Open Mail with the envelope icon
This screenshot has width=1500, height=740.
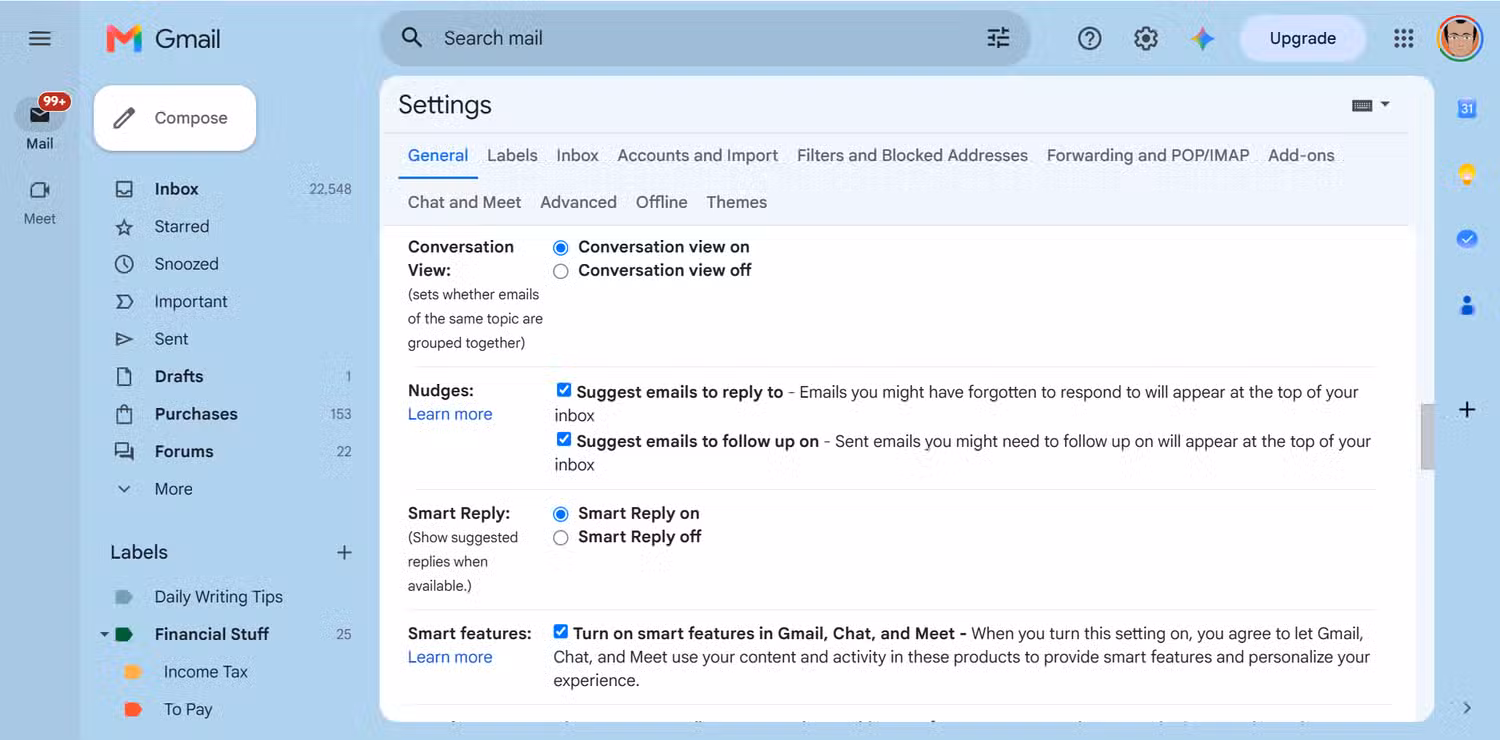[40, 115]
